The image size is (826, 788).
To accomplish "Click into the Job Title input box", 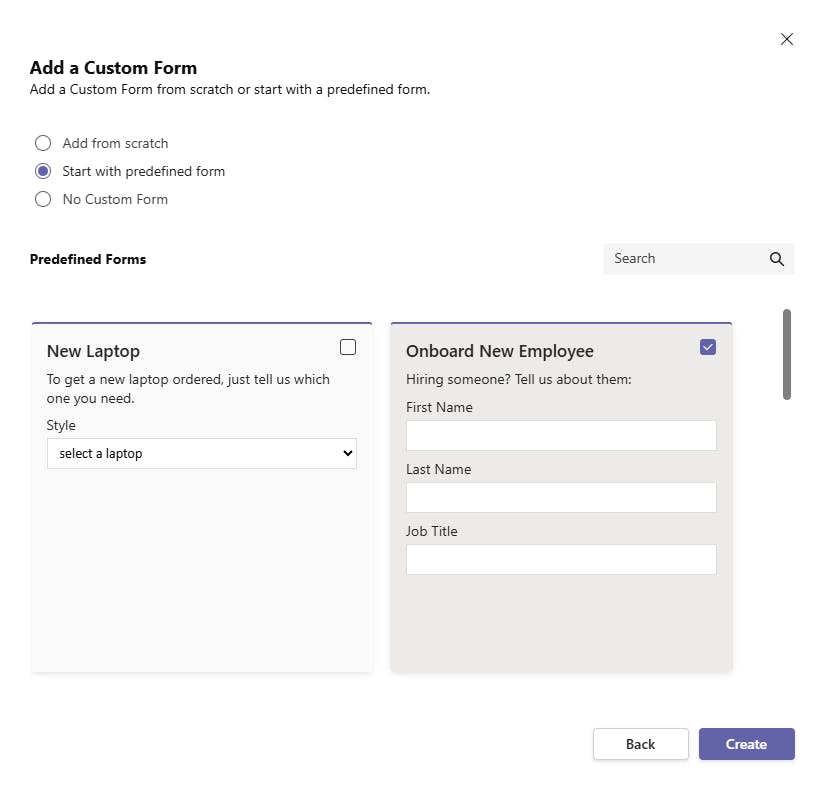I will [561, 559].
